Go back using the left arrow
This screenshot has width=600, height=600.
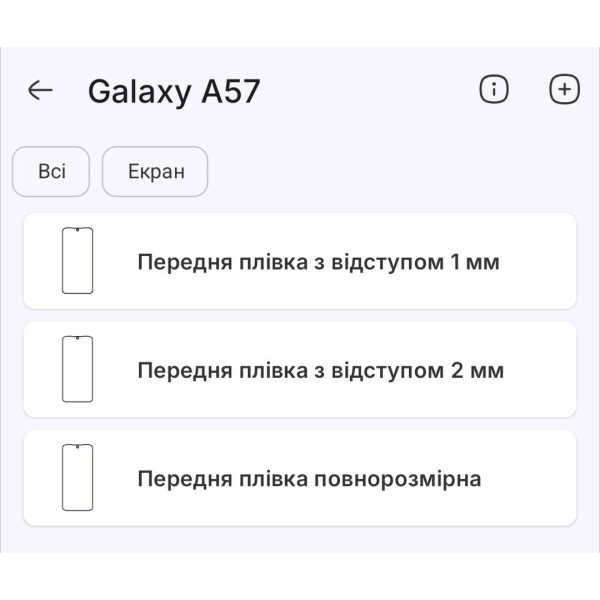[x=40, y=91]
